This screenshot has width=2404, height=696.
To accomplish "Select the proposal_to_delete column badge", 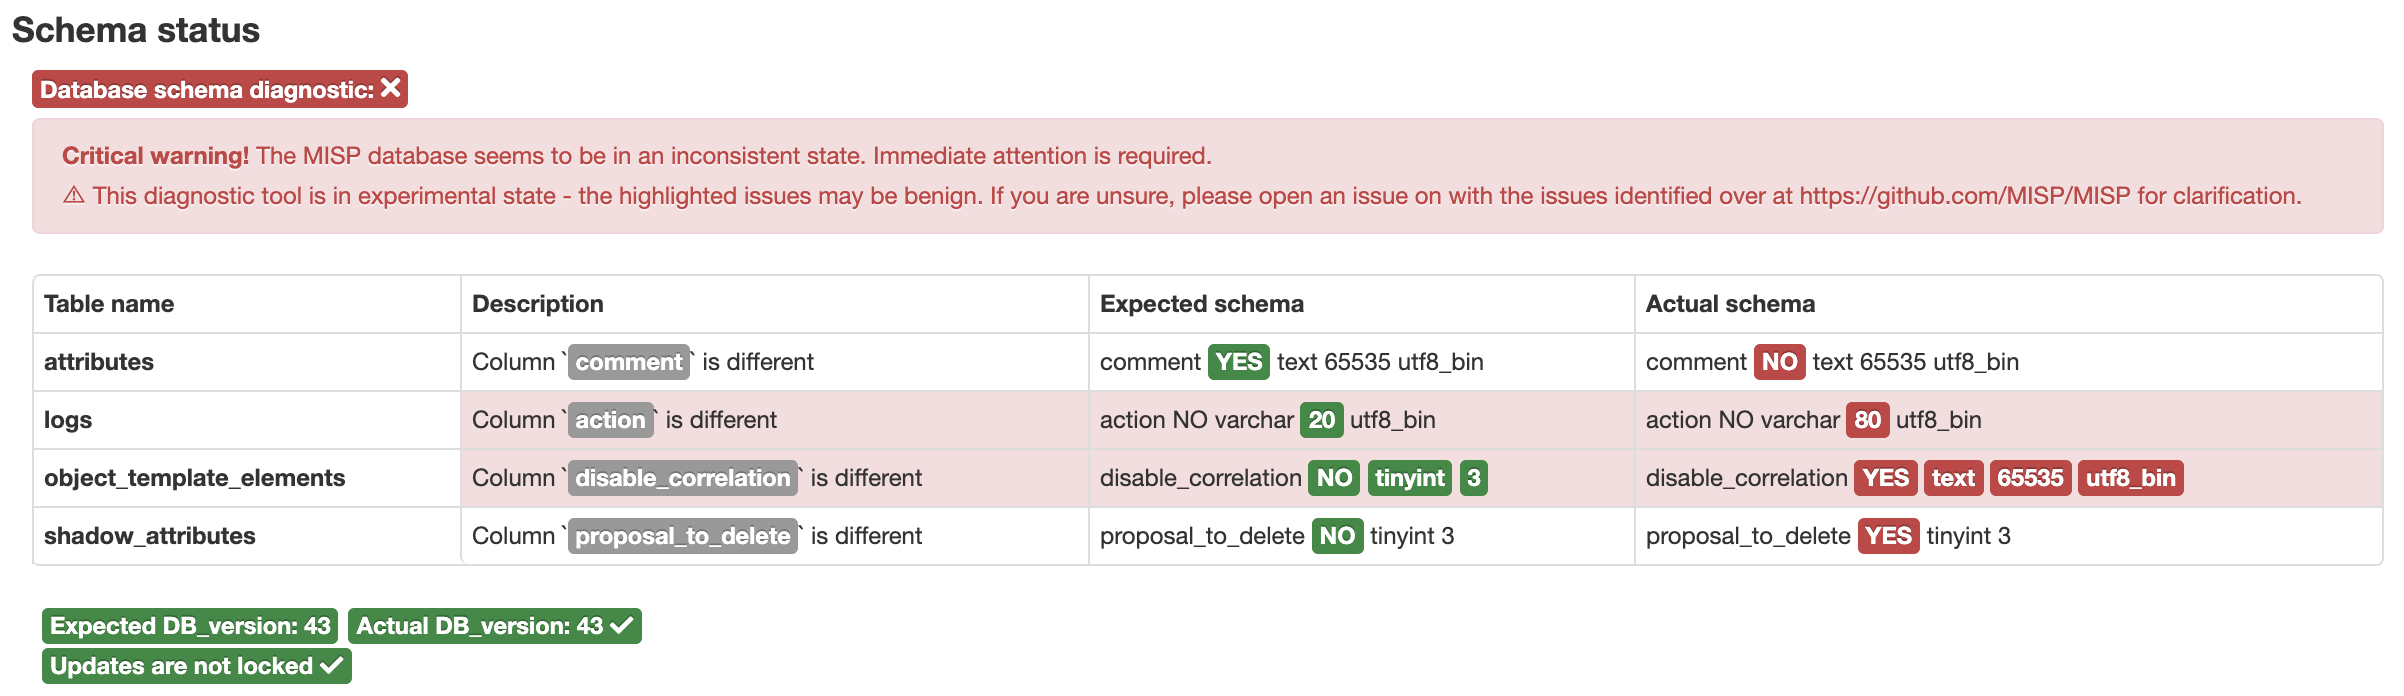I will (x=683, y=536).
